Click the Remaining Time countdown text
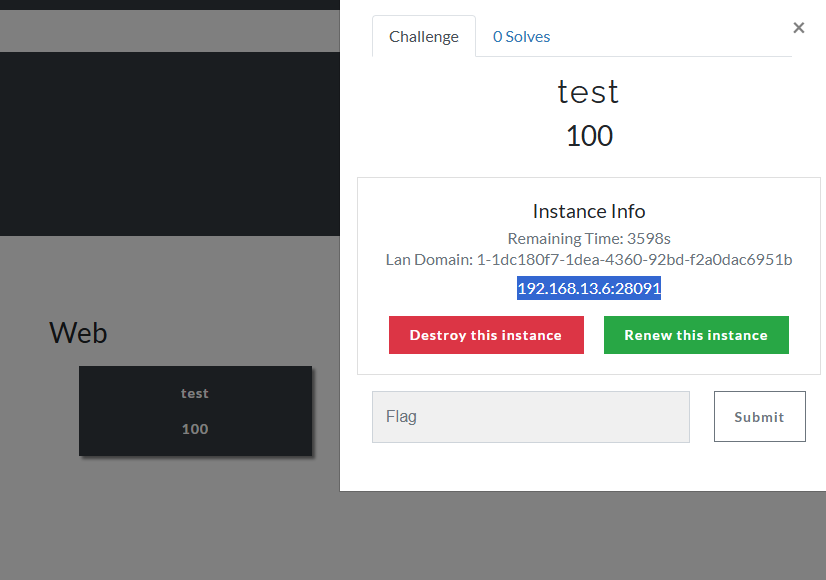This screenshot has width=826, height=580. click(x=589, y=239)
